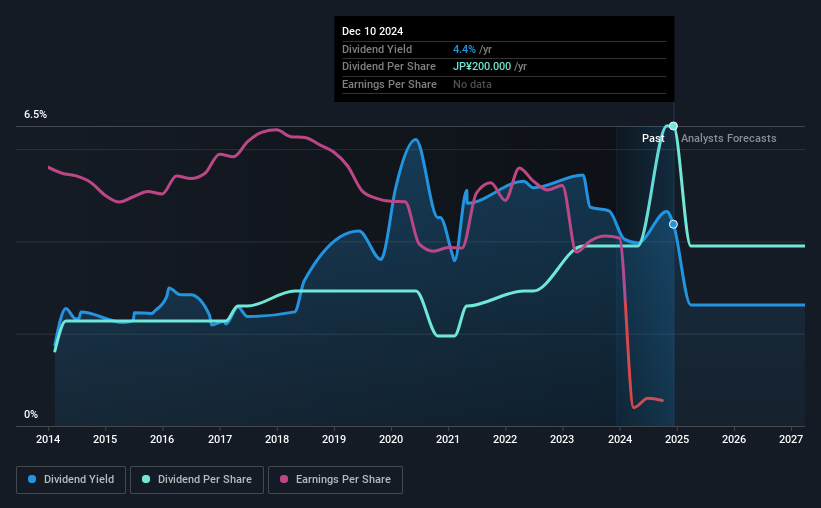Click the 2014 x-axis label
The image size is (821, 508).
(48, 439)
